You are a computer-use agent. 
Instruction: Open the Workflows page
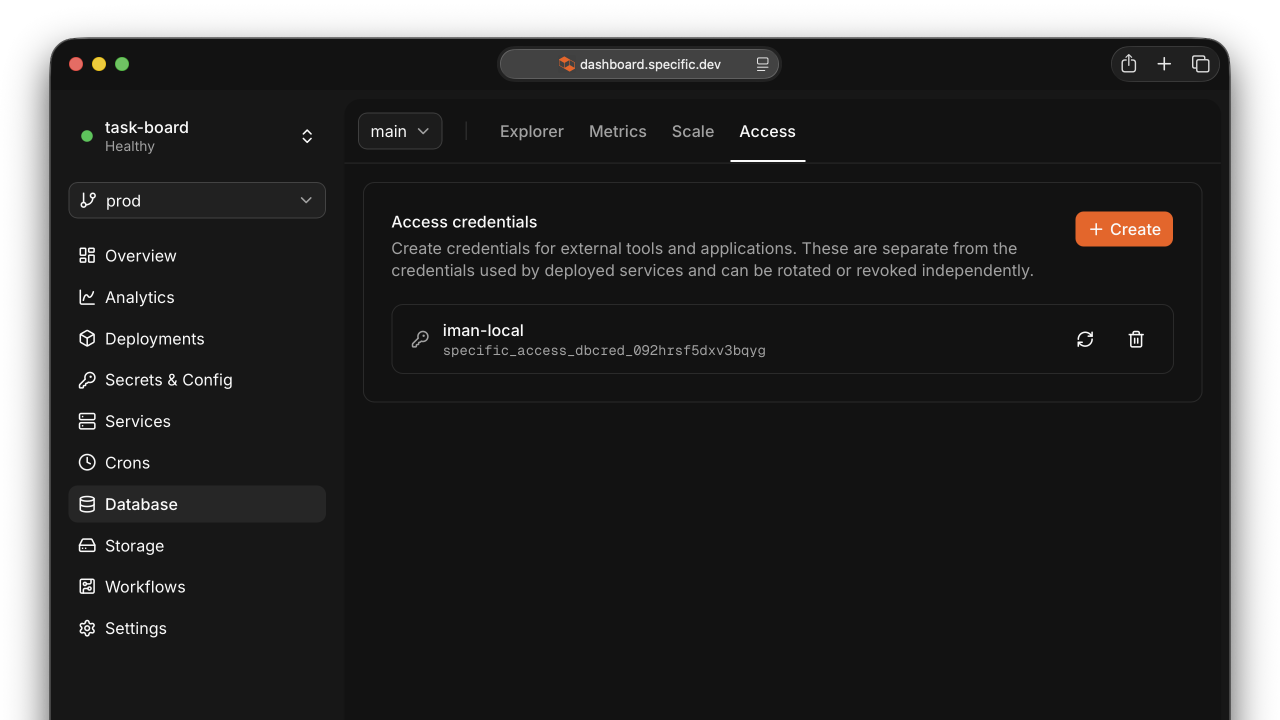tap(197, 587)
